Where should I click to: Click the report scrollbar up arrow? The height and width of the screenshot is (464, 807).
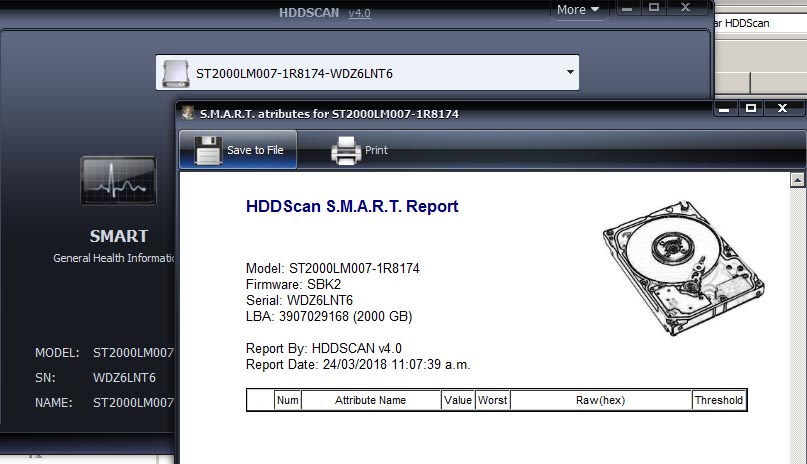(797, 180)
